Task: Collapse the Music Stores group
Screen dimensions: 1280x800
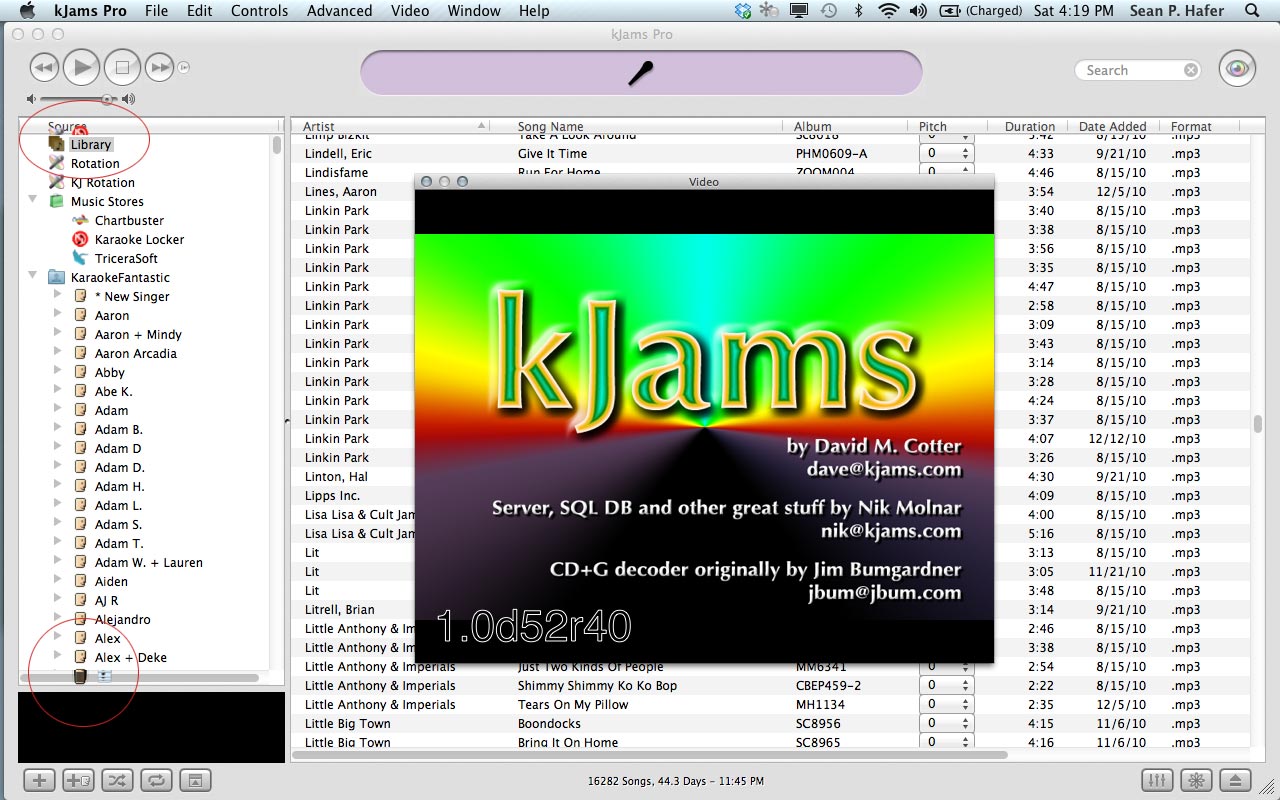Action: pos(33,201)
